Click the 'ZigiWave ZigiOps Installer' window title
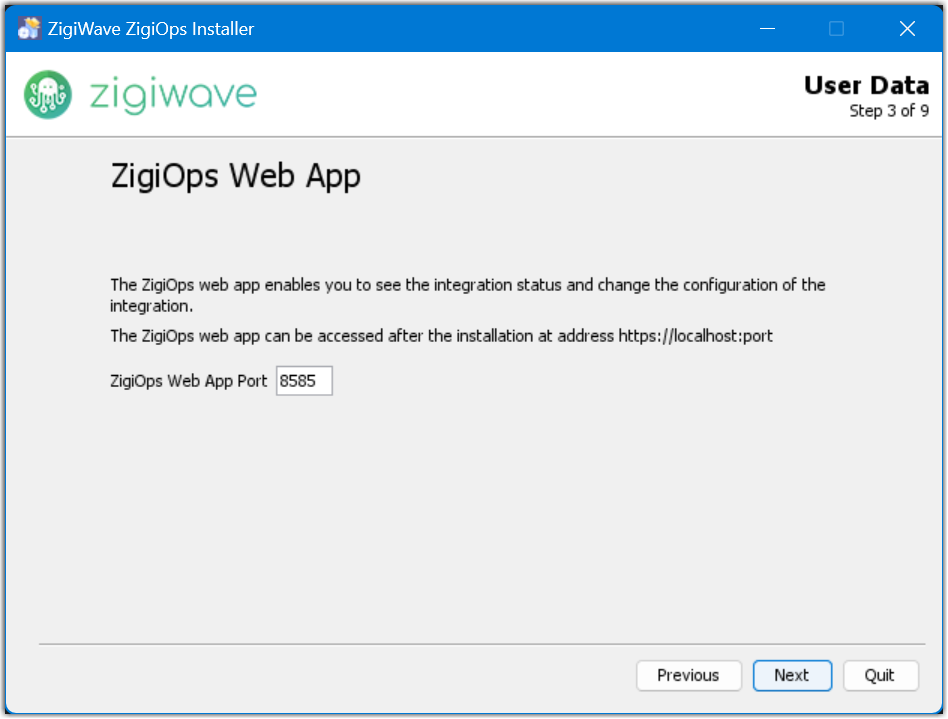Viewport: 948px width, 719px height. point(151,29)
